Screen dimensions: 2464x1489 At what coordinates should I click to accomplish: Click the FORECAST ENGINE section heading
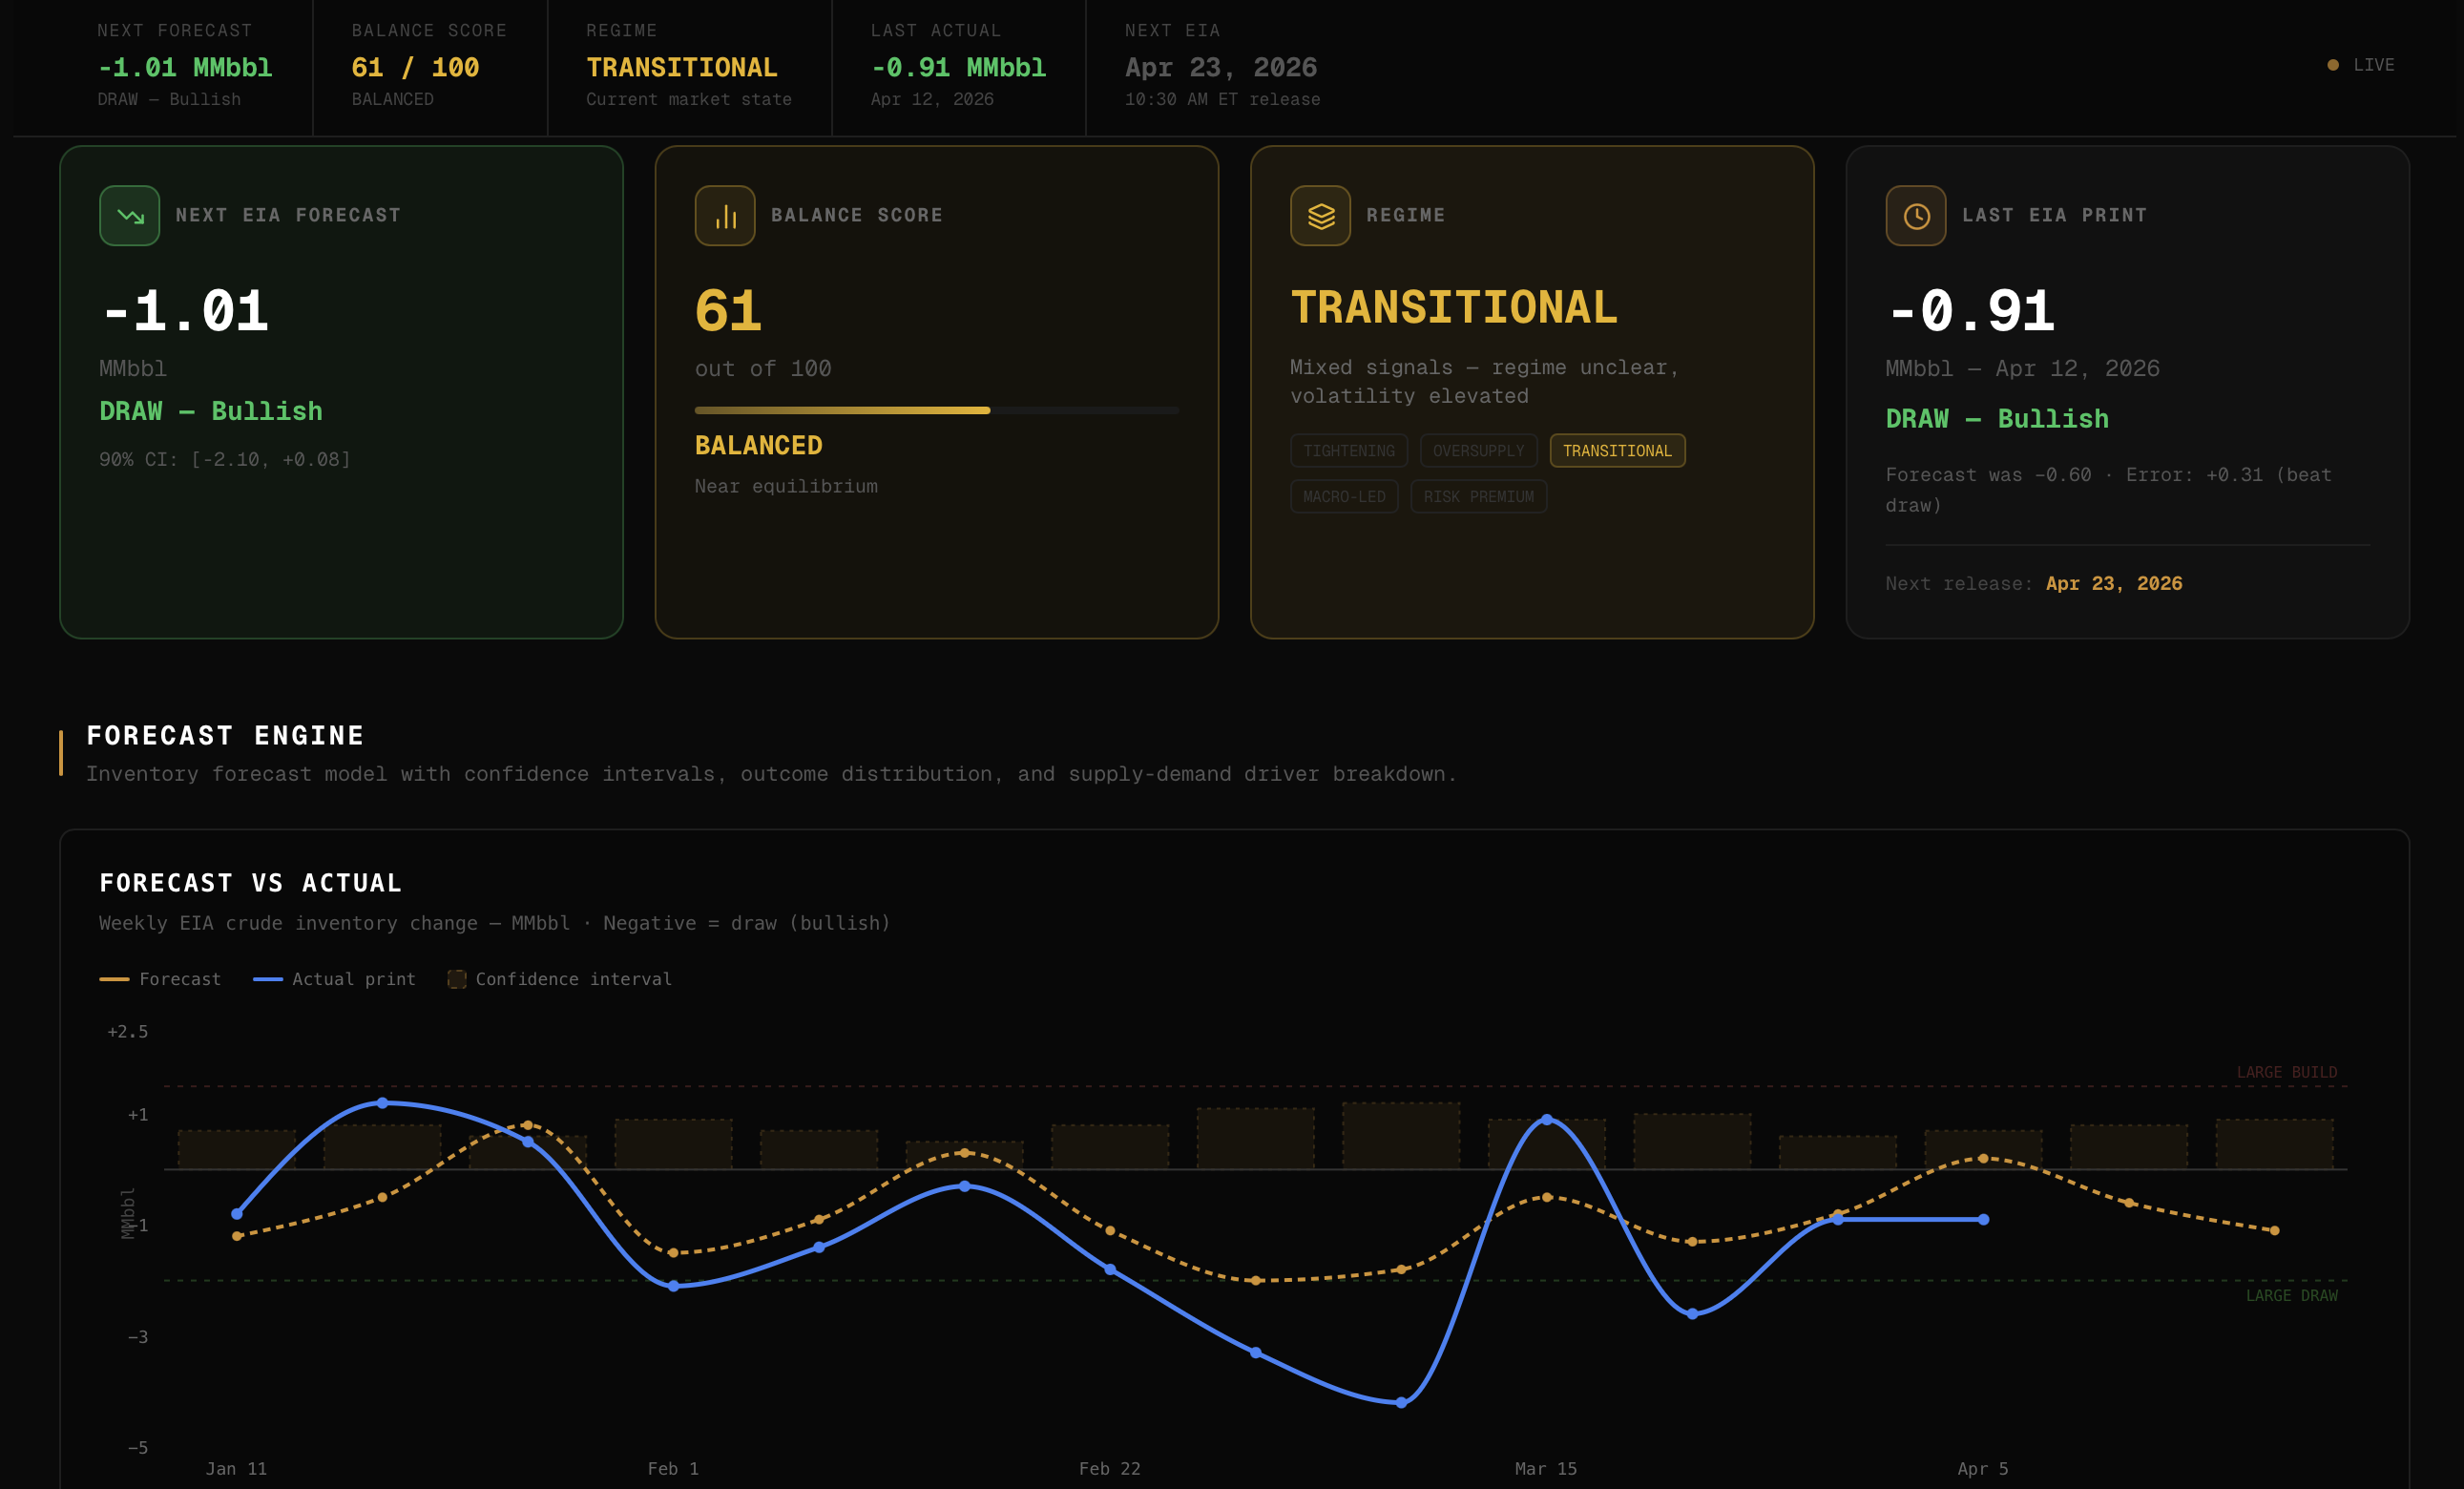click(225, 736)
